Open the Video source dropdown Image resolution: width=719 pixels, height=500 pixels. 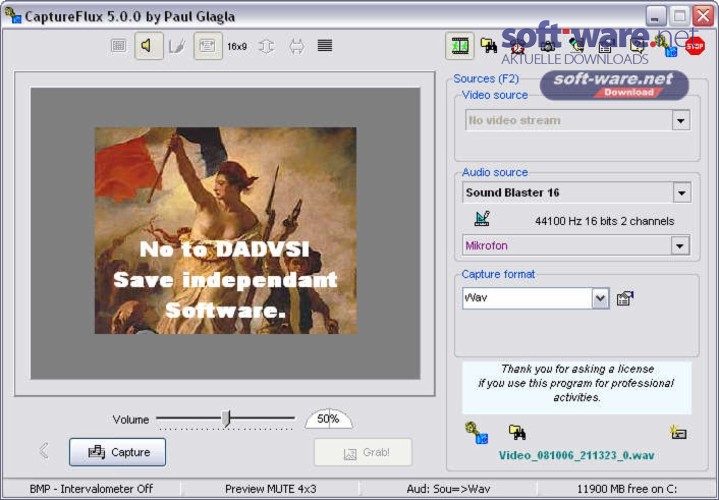point(681,121)
